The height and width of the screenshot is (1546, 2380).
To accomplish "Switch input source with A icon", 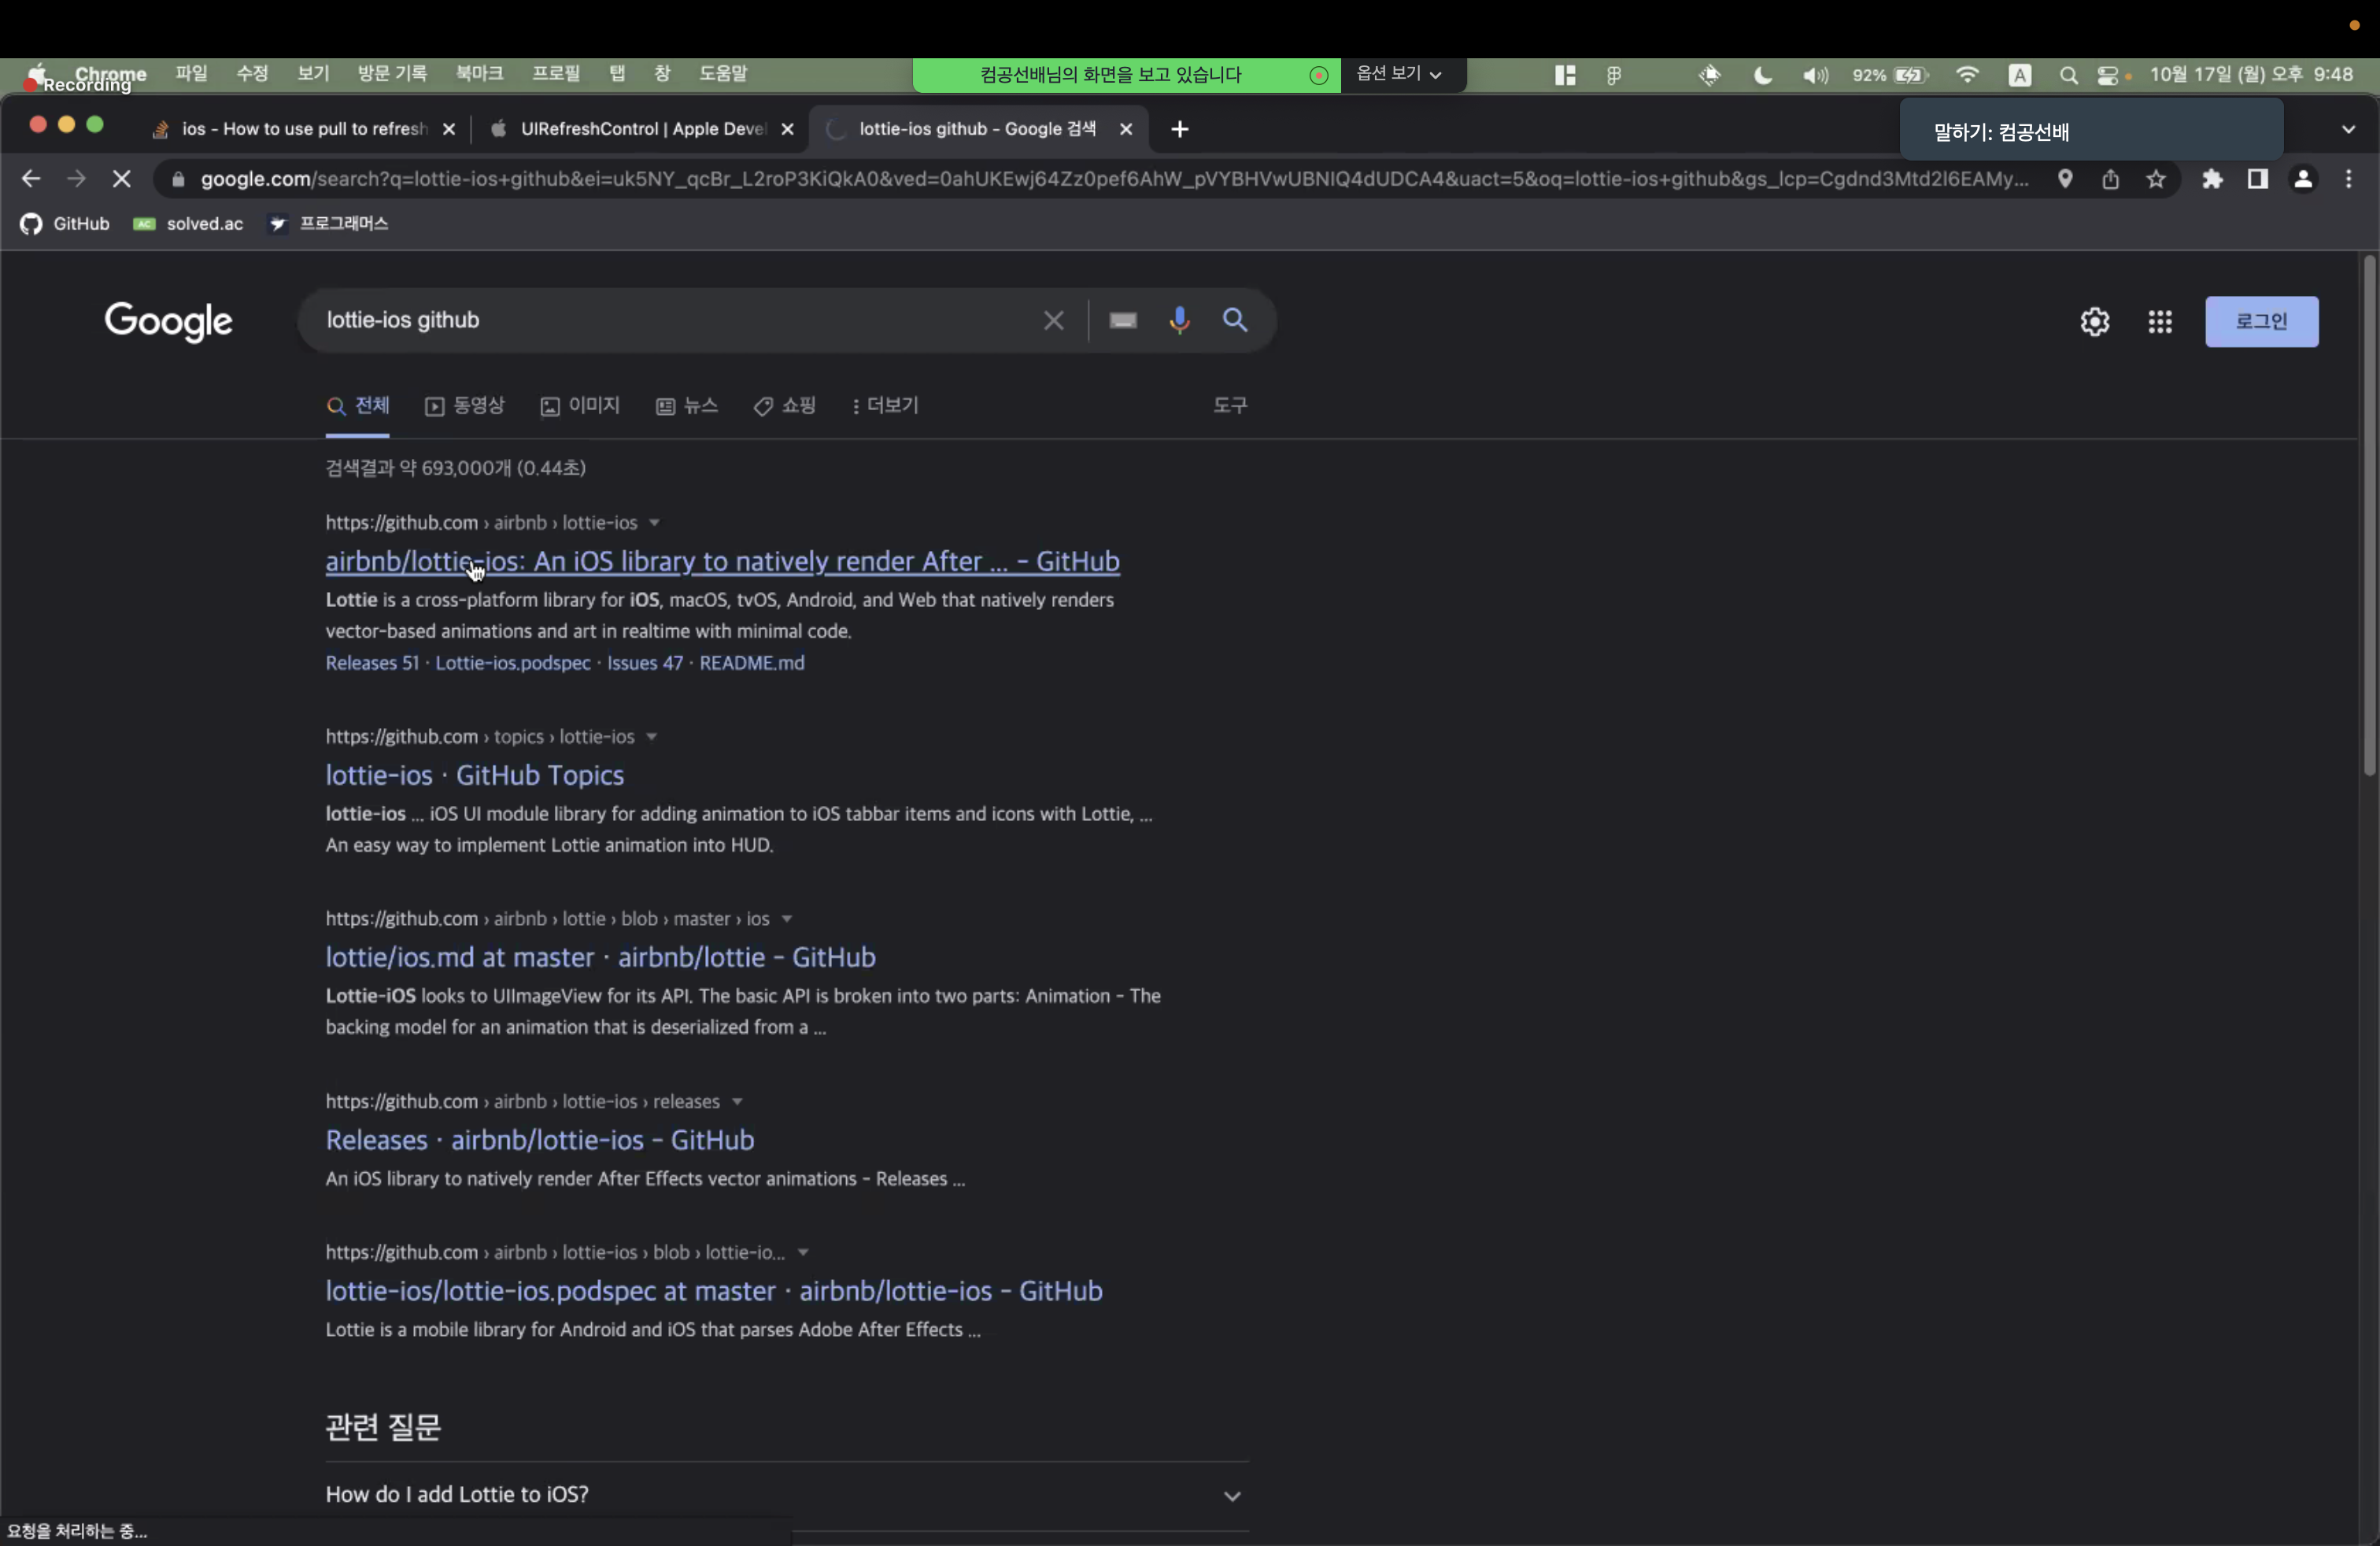I will 2020,75.
